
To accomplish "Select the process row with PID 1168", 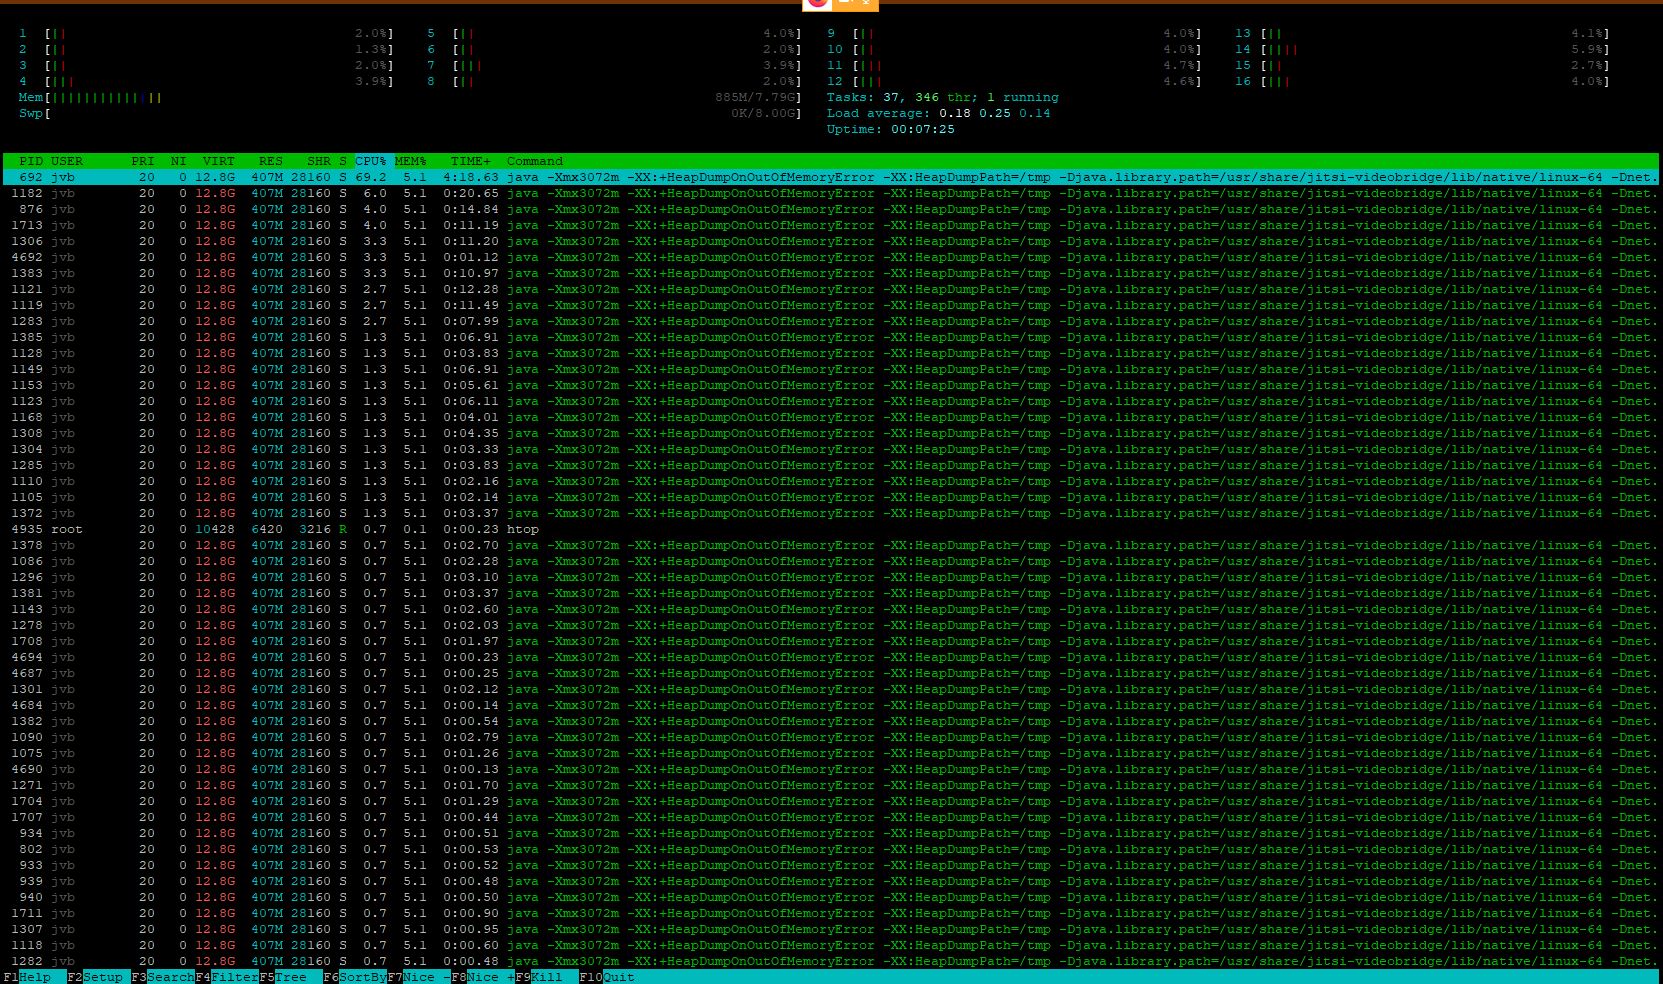I will click(x=831, y=417).
